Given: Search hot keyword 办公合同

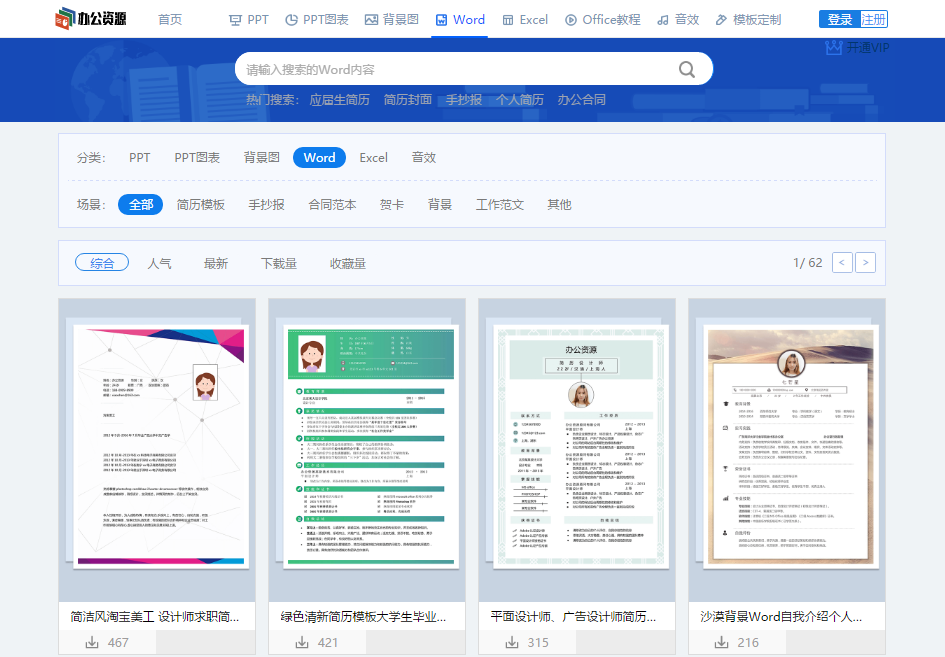Looking at the screenshot, I should (582, 99).
